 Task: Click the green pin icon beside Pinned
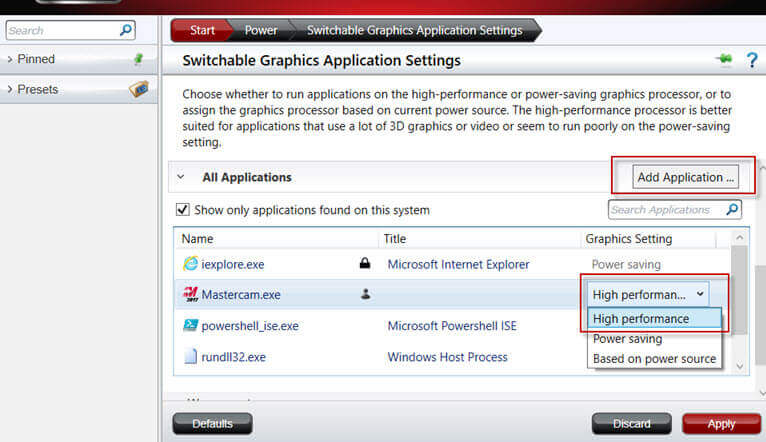point(139,59)
